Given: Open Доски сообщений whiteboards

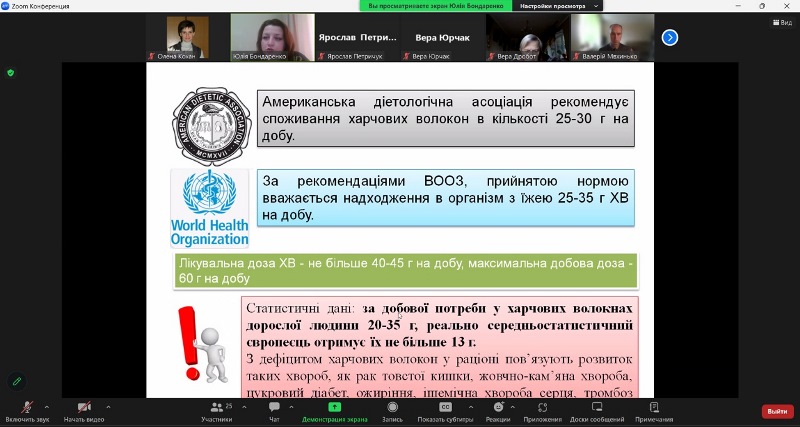Looking at the screenshot, I should [597, 412].
